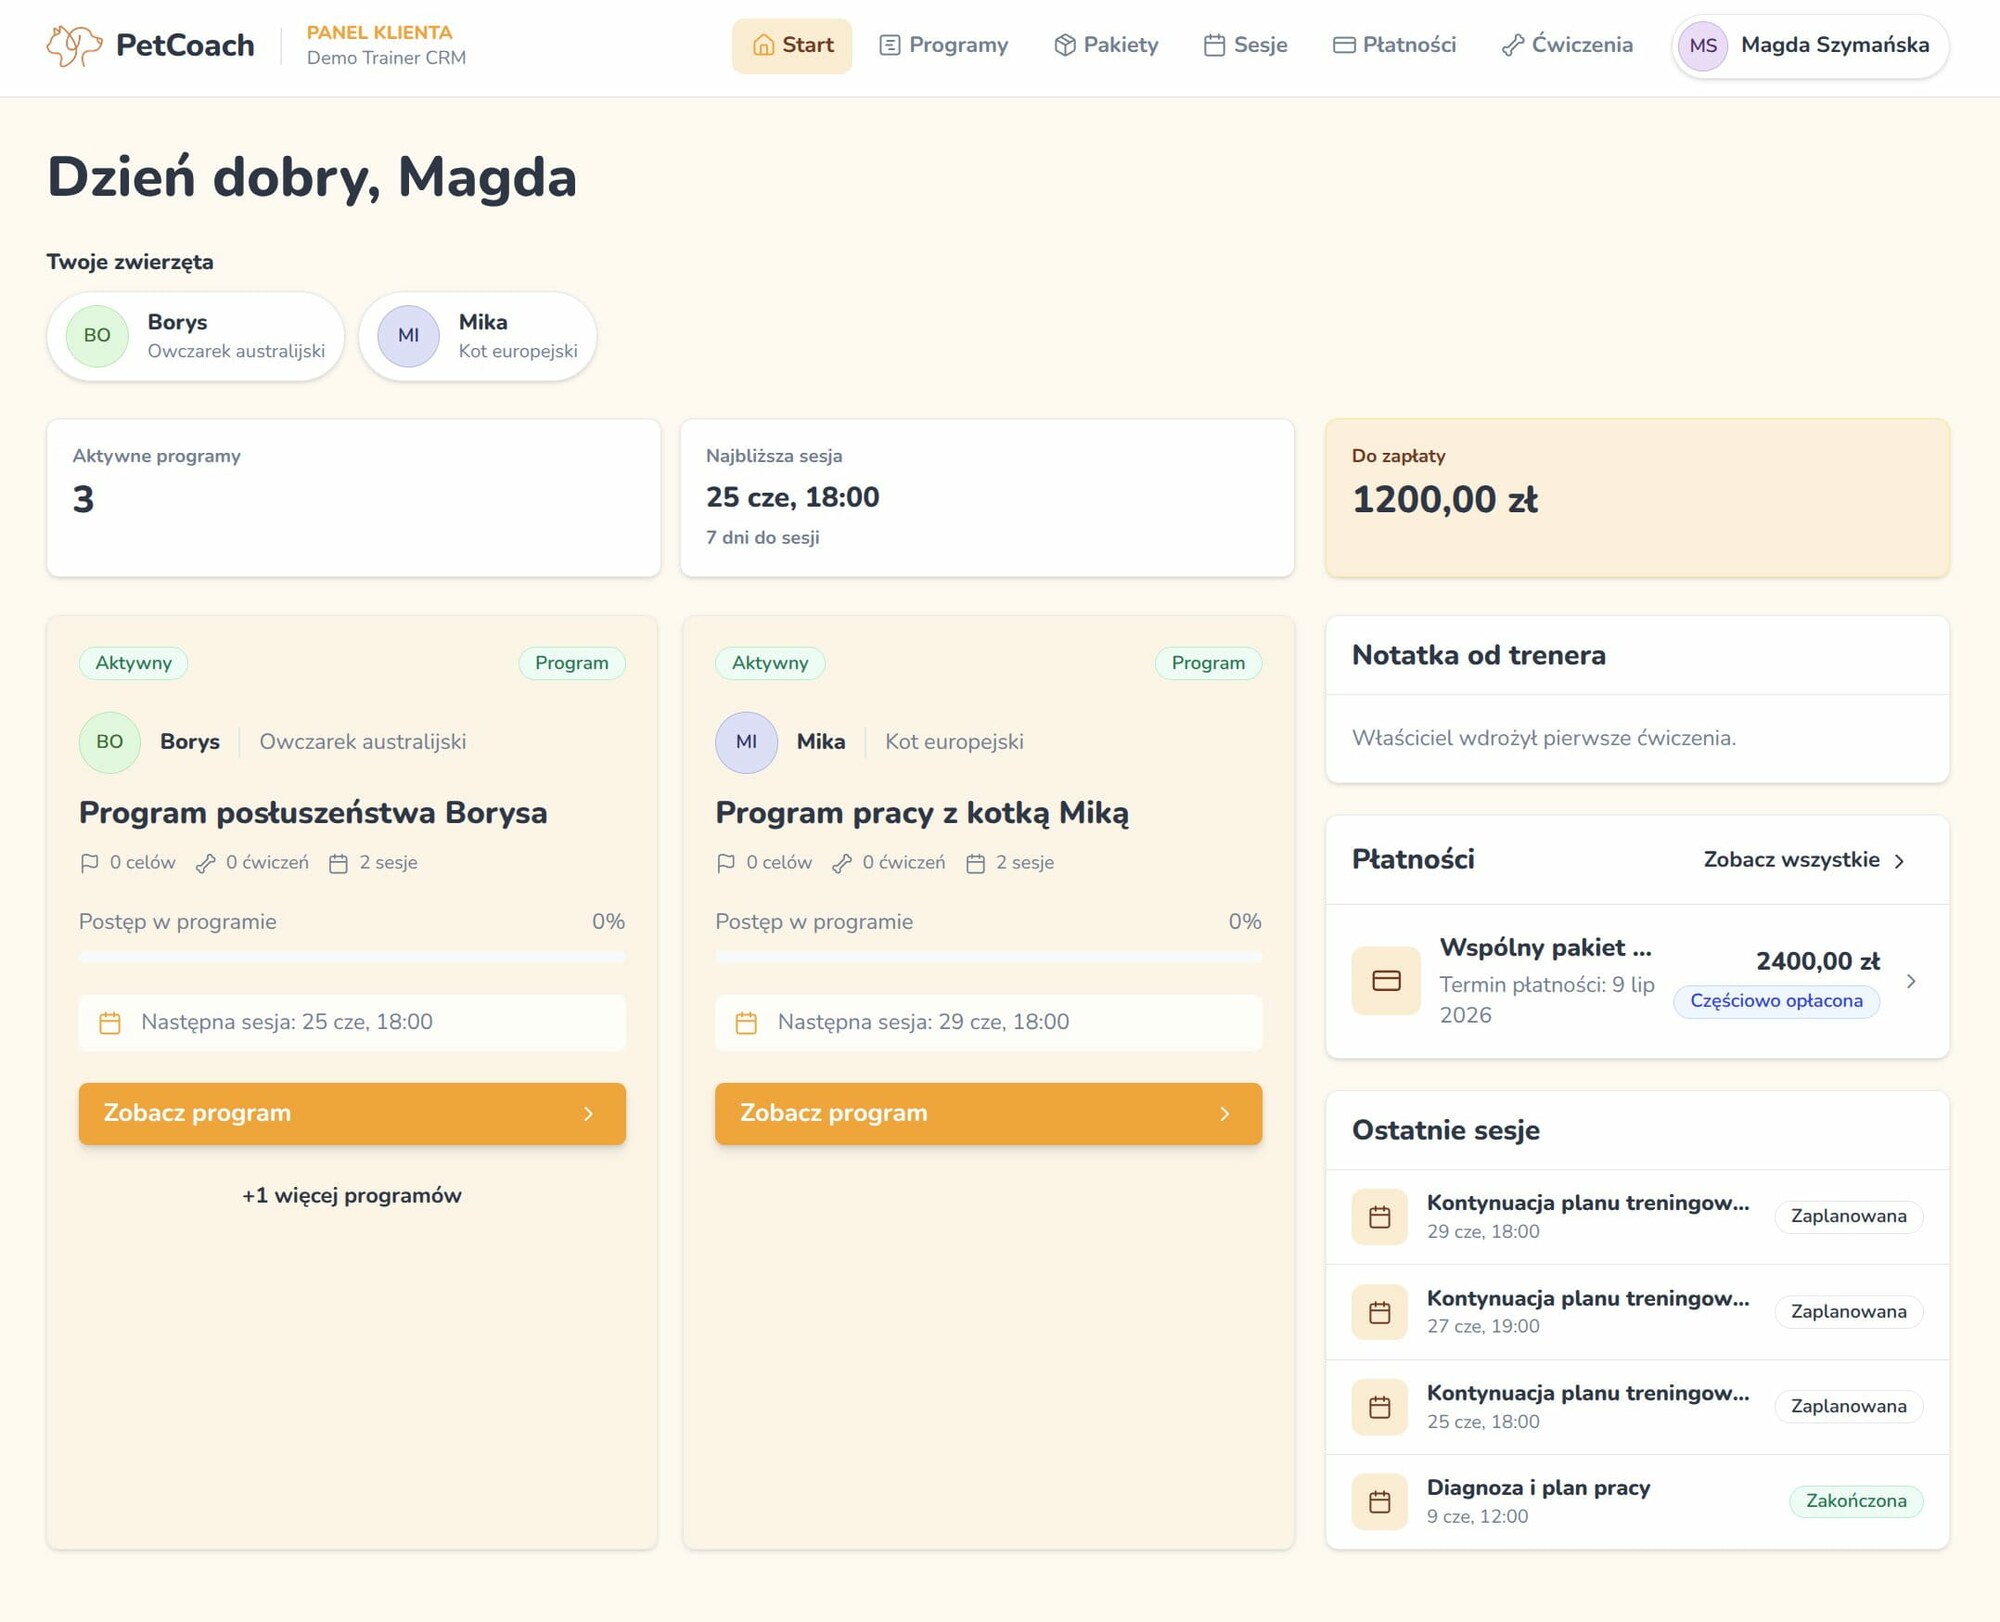Screen dimensions: 2000x1622
Task: Click the MS user avatar
Action: point(1703,46)
